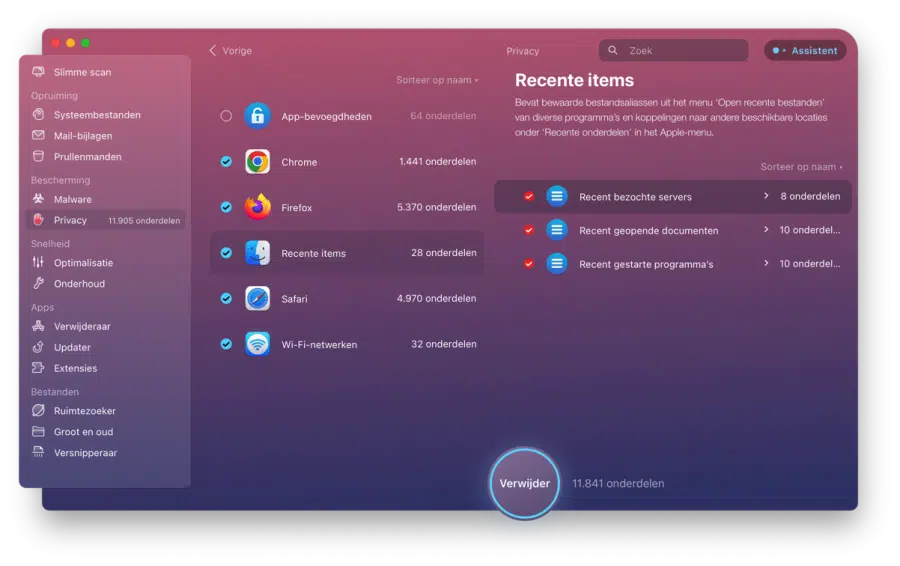Open the Verwijderaar label in sidebar
Viewport: 900px width, 566px height.
click(x=82, y=327)
